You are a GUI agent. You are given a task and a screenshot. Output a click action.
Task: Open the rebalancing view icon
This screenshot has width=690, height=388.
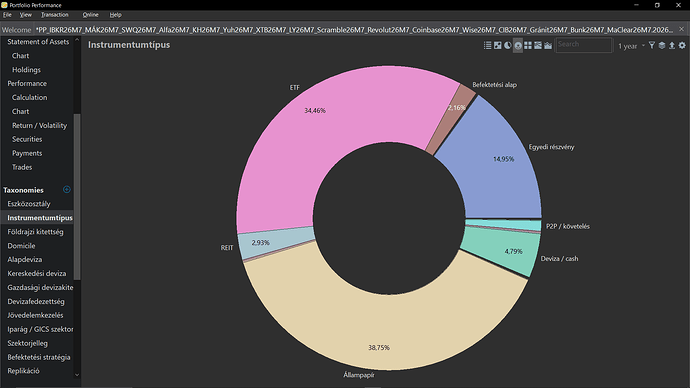coord(497,45)
